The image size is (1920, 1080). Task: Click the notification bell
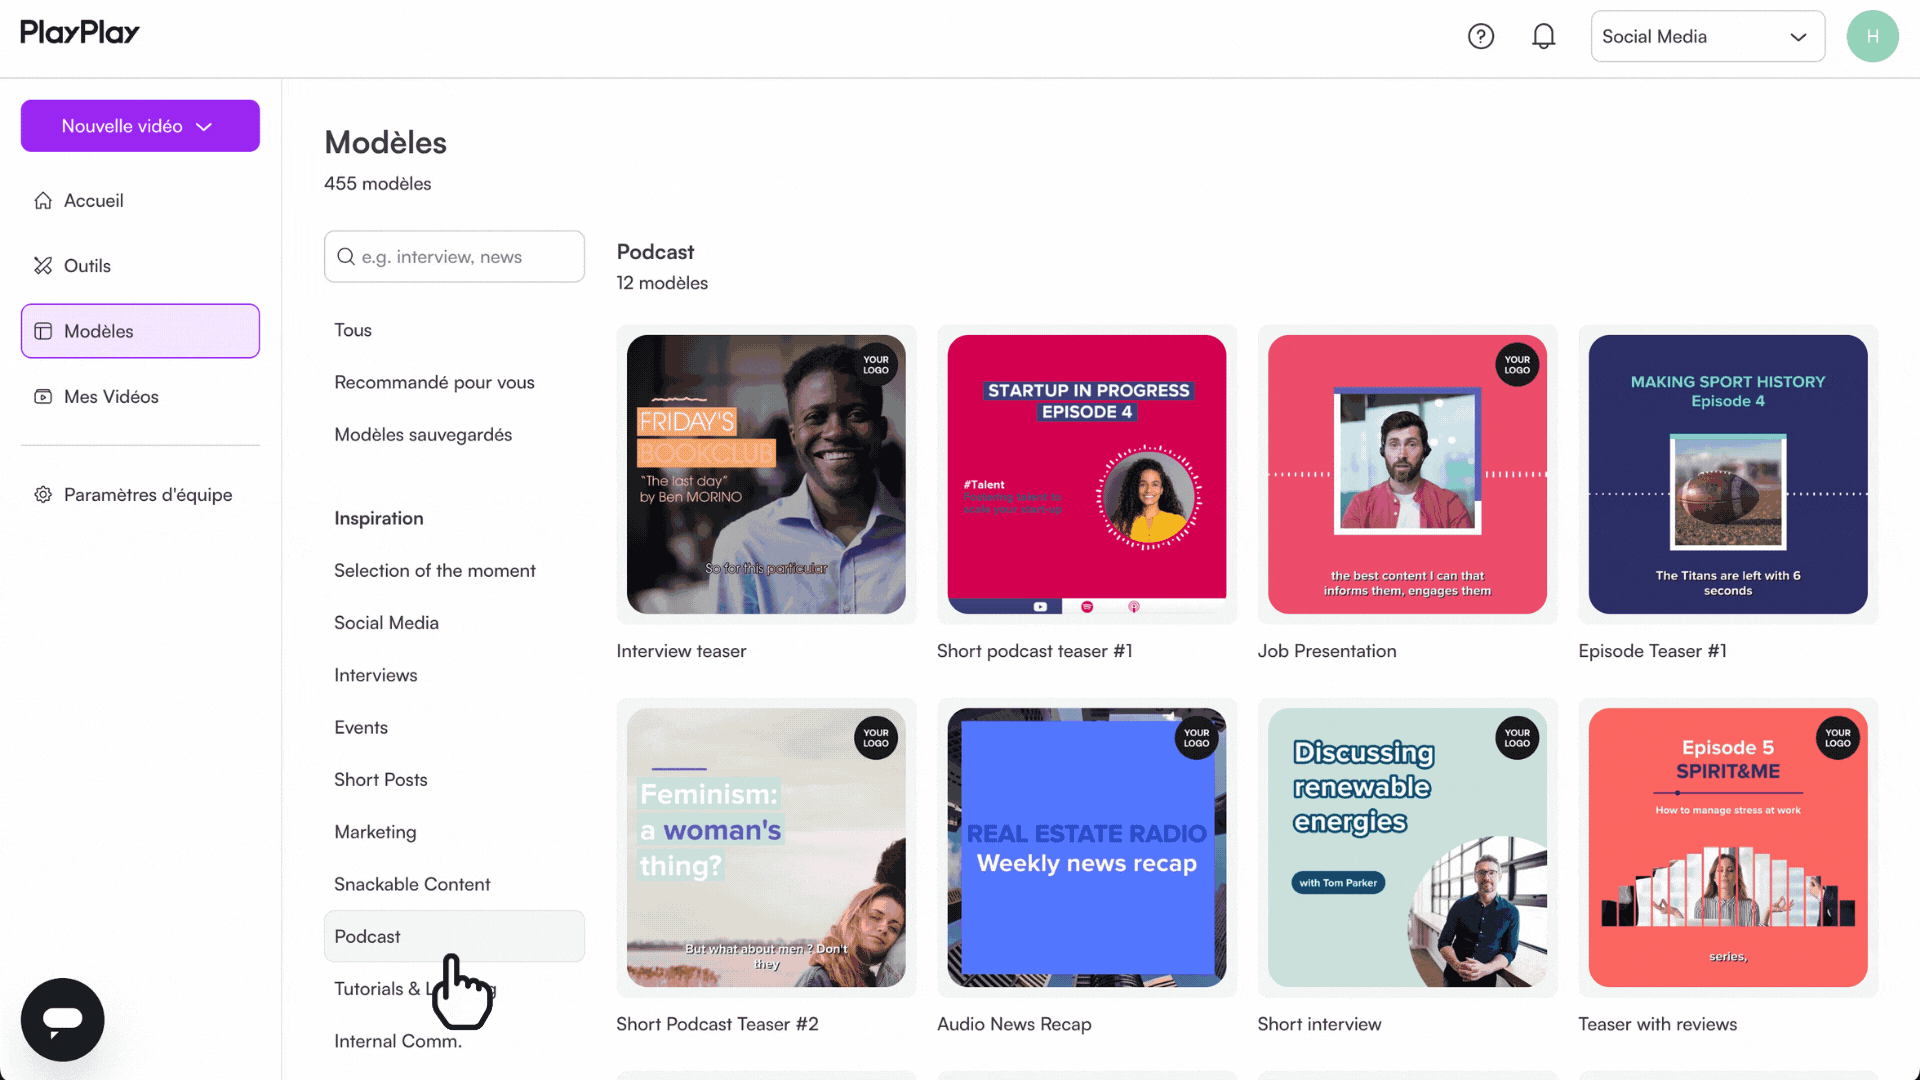pos(1544,36)
